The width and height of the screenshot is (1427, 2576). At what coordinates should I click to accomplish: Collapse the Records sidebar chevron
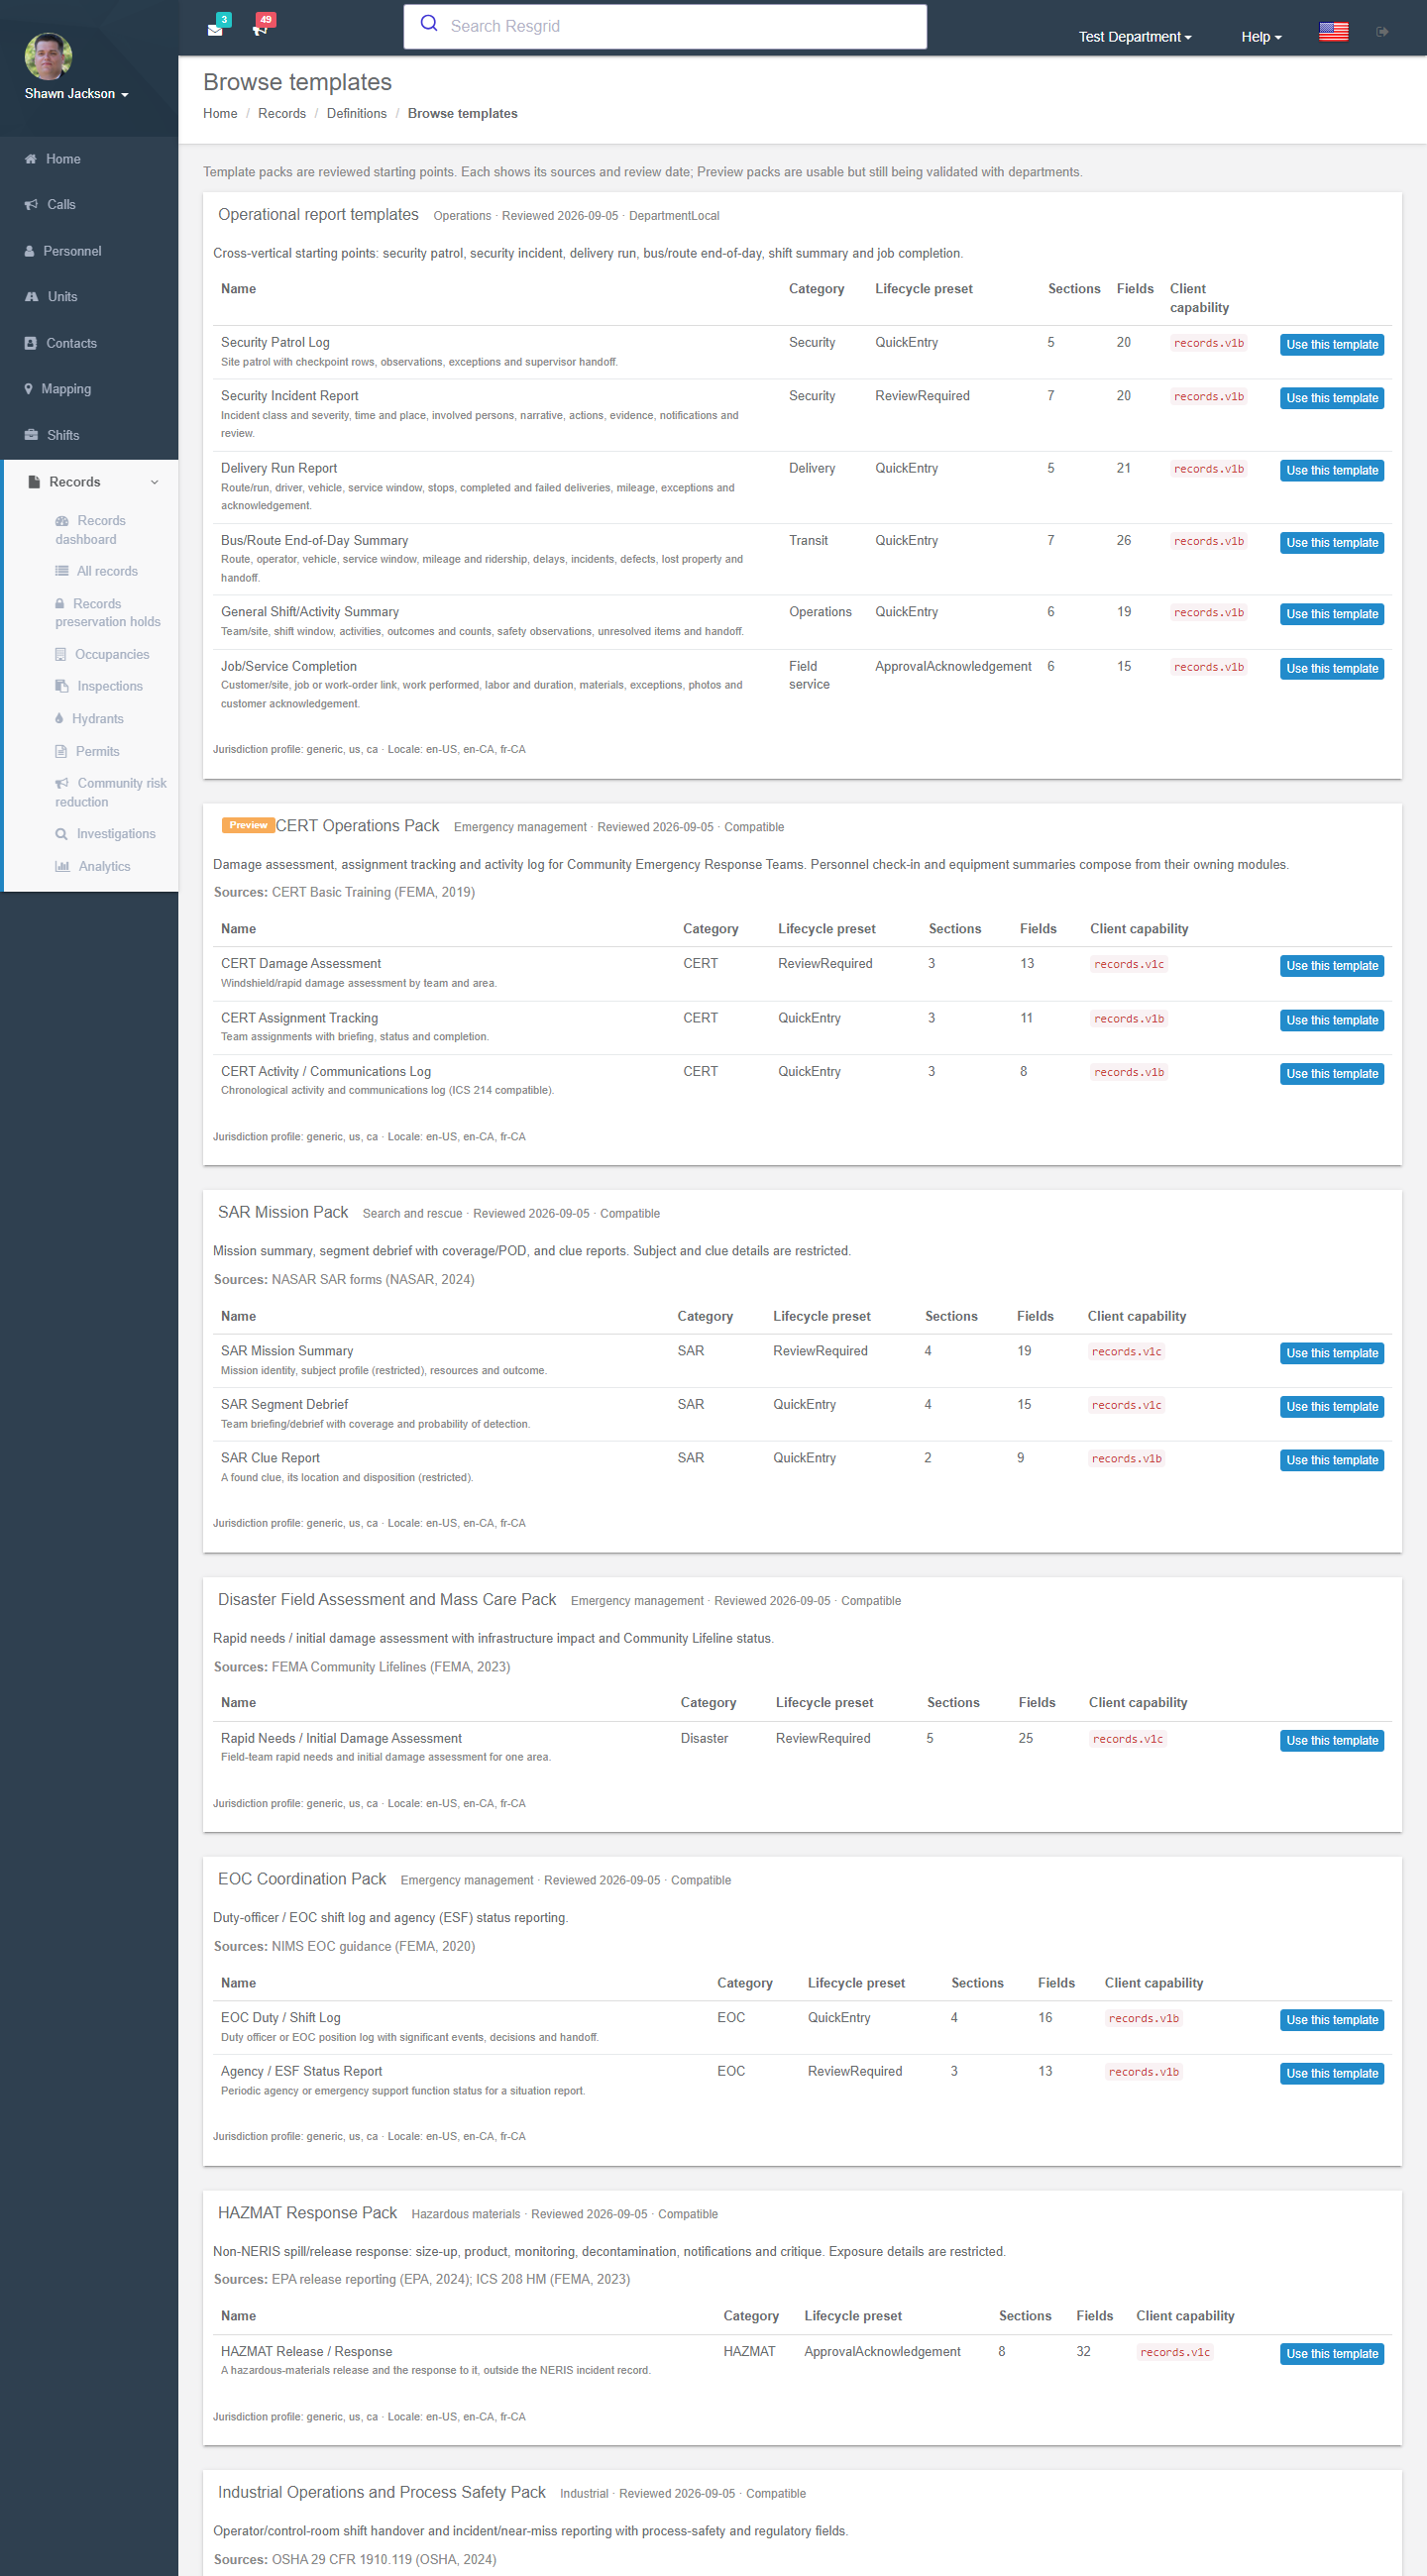coord(155,482)
